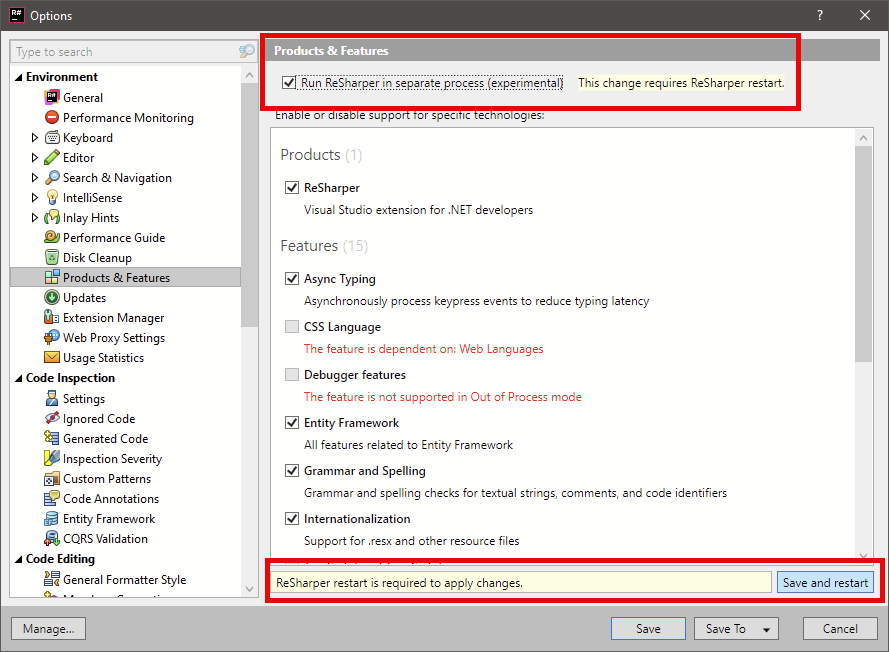The image size is (889, 652).
Task: Click the Manage... button
Action: pos(48,628)
